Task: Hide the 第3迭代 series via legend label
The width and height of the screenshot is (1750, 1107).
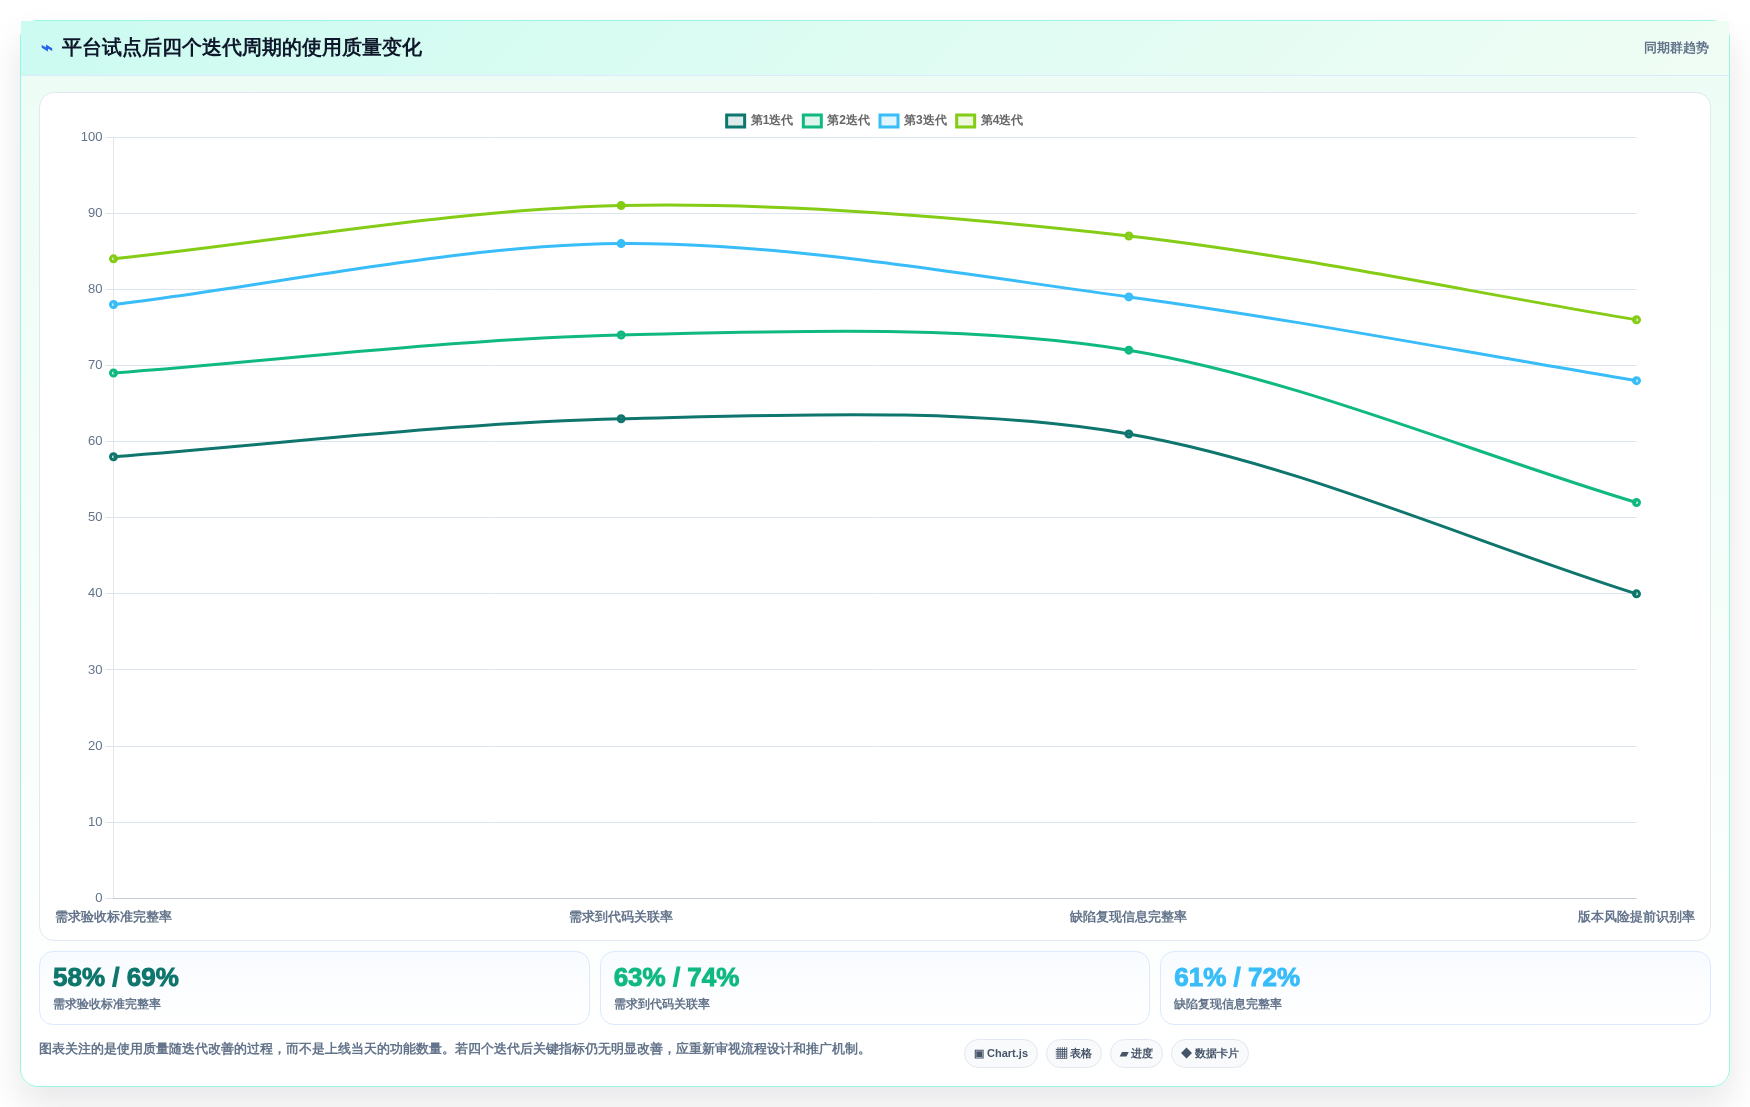Action: [x=925, y=121]
